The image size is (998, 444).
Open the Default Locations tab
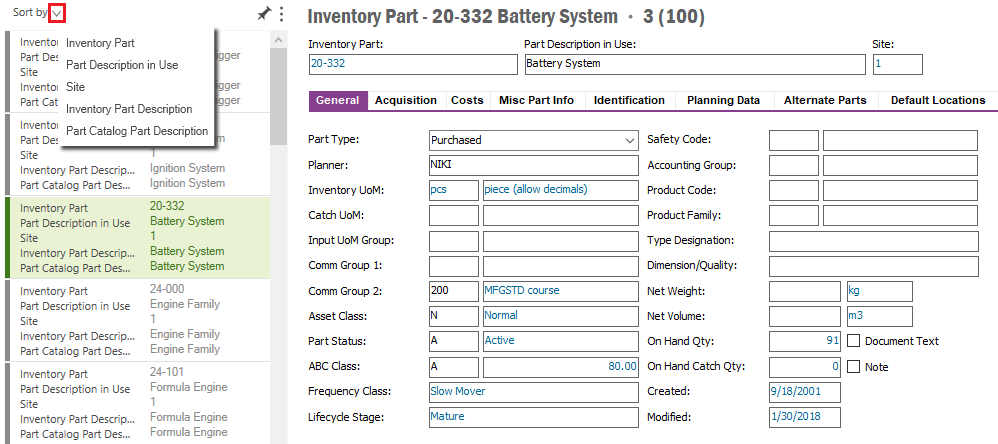click(937, 100)
